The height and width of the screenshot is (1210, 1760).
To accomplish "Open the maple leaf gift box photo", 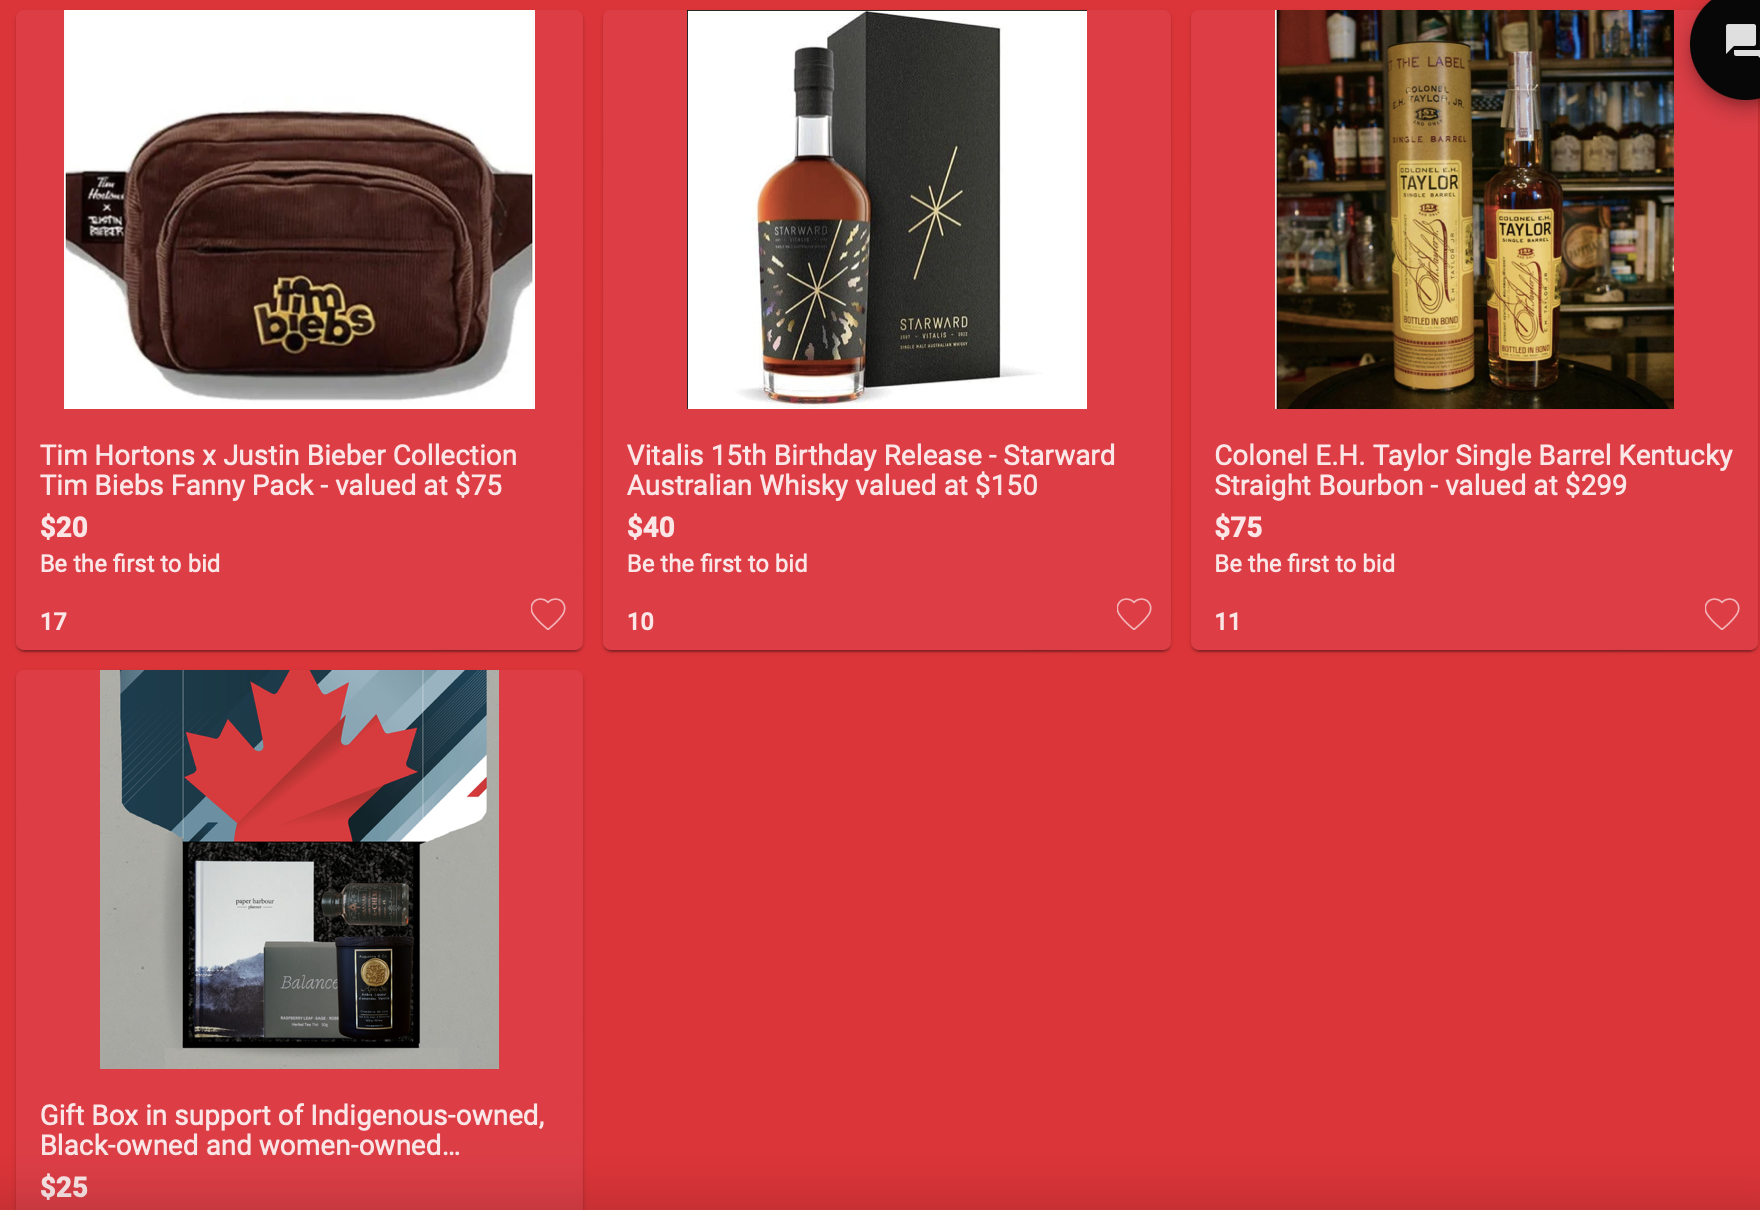I will point(299,869).
